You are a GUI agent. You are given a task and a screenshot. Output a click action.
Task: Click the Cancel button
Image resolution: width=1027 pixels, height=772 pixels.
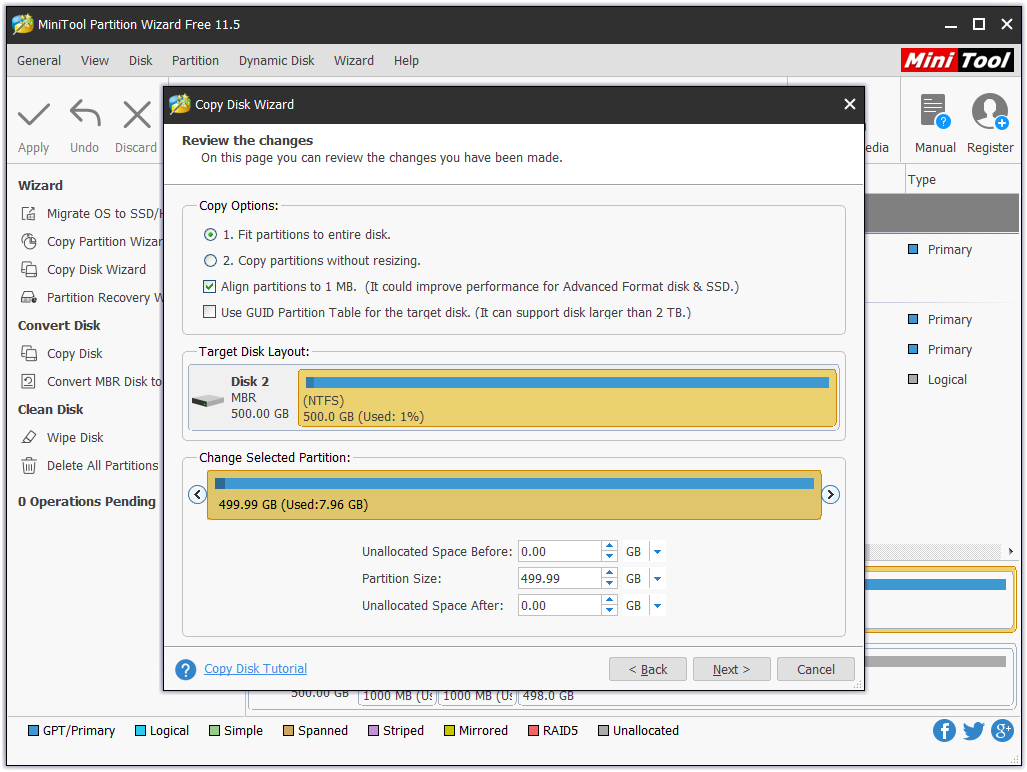pyautogui.click(x=815, y=669)
